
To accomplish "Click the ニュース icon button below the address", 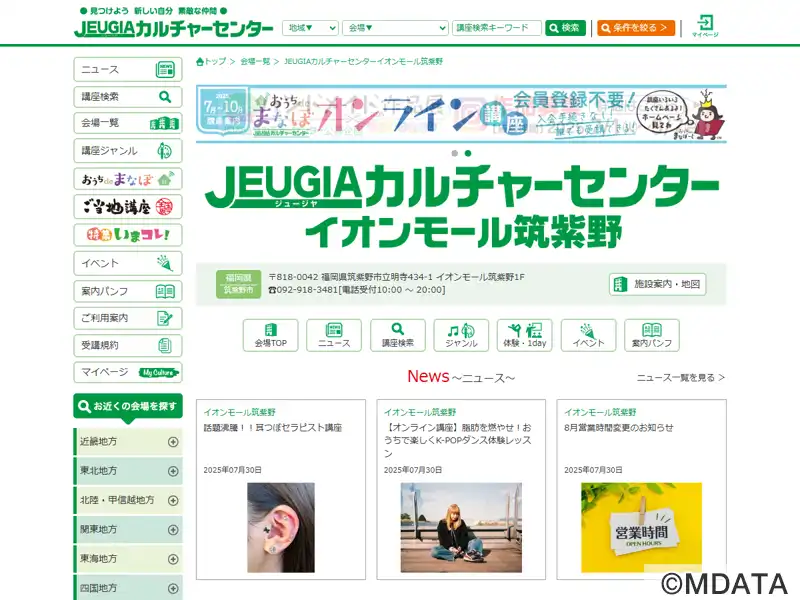I will (334, 335).
